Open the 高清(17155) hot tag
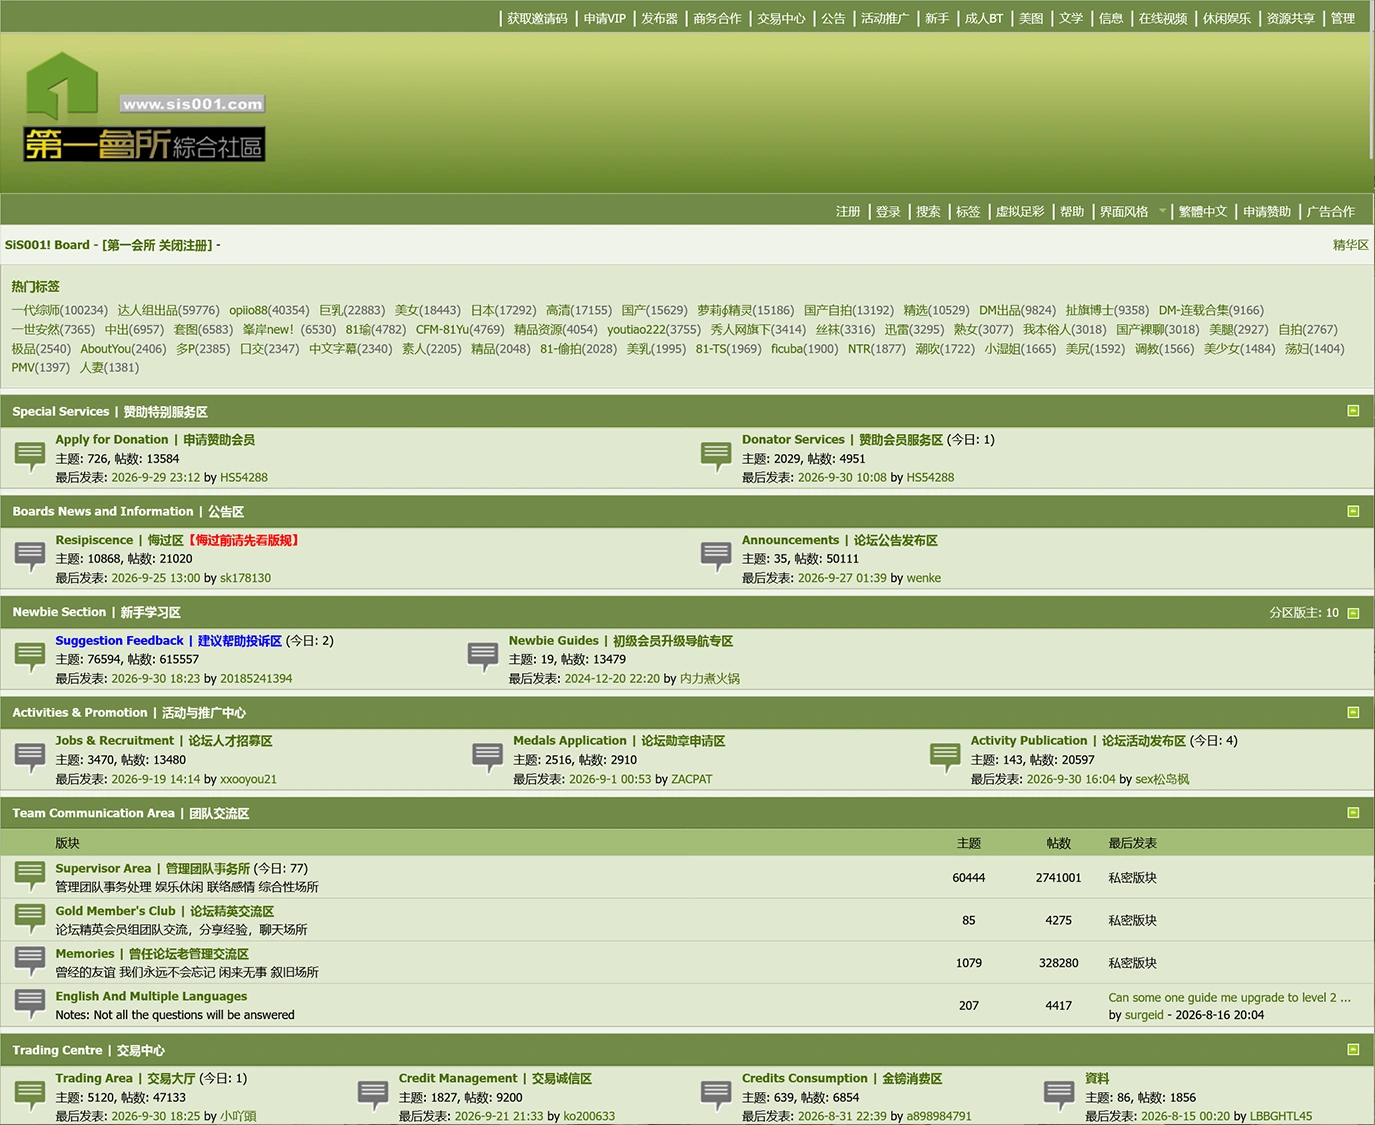 click(579, 310)
